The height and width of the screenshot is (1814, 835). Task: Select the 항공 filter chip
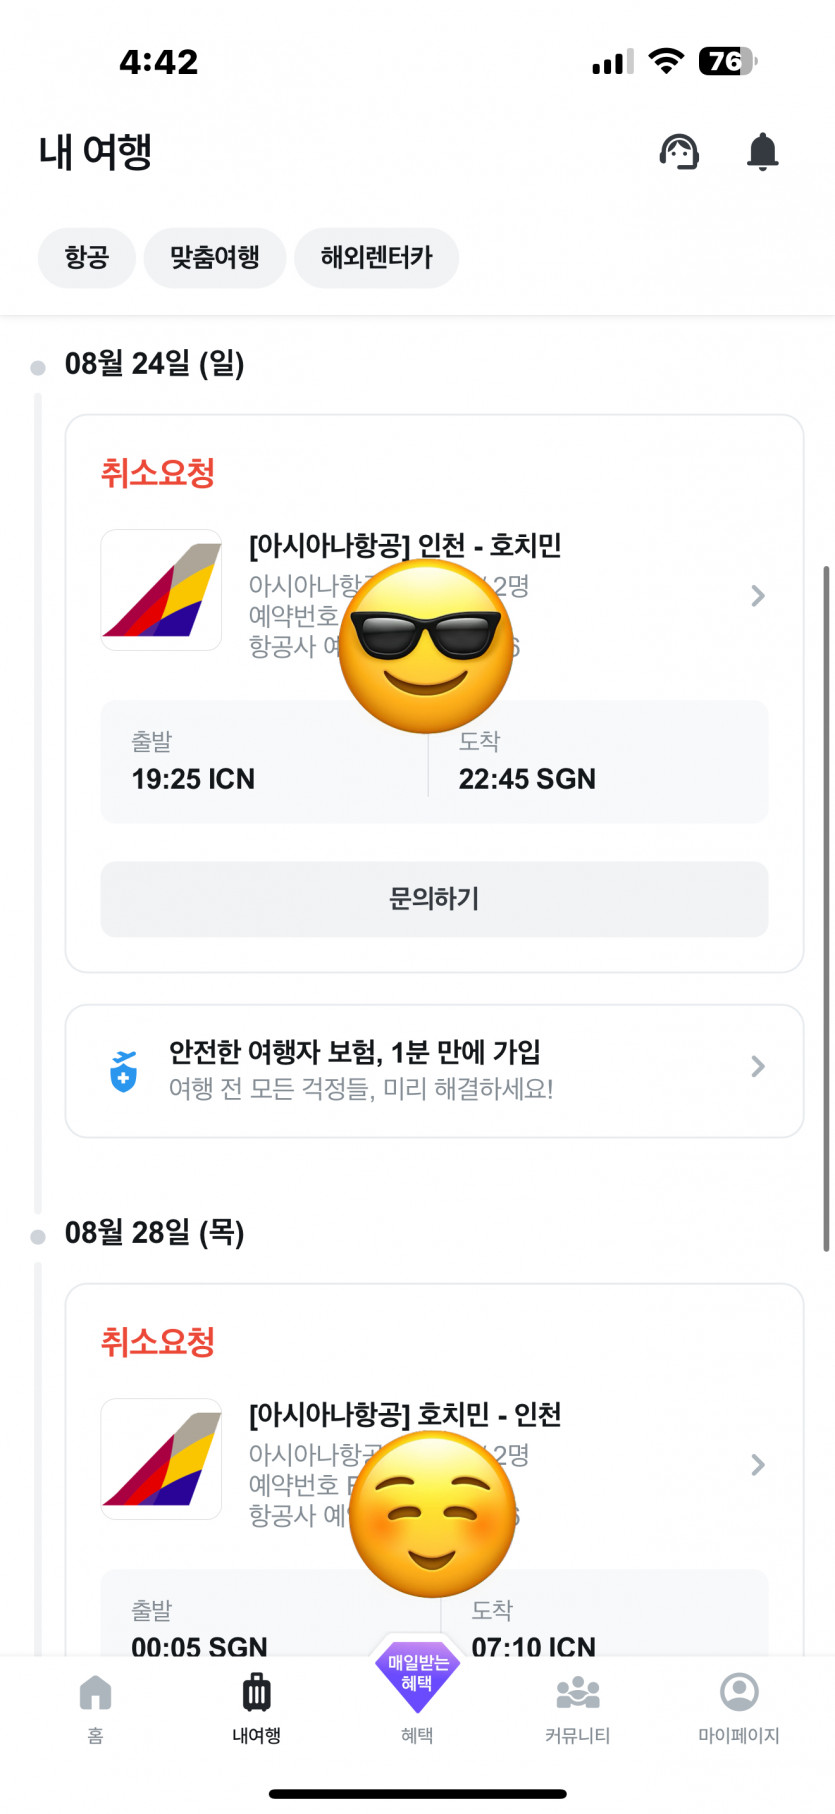87,258
